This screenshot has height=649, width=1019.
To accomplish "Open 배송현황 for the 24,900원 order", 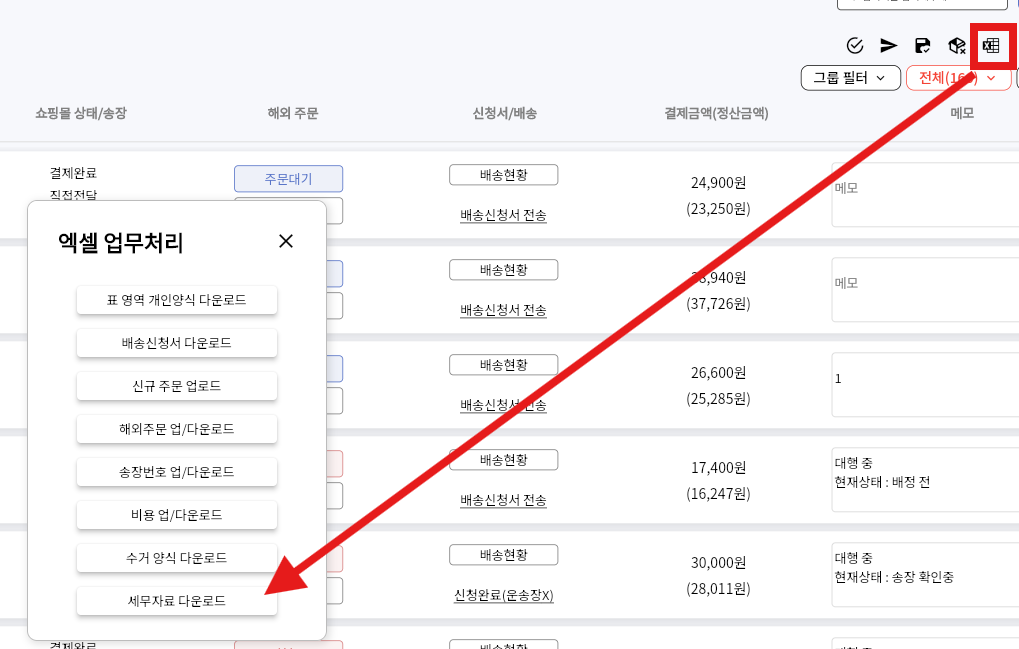I will click(x=503, y=175).
